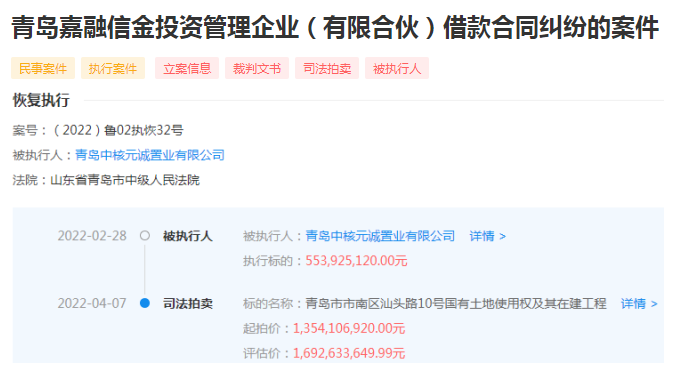
Task: Click court name 山东省青岛市中级人民法院
Action: [x=125, y=180]
